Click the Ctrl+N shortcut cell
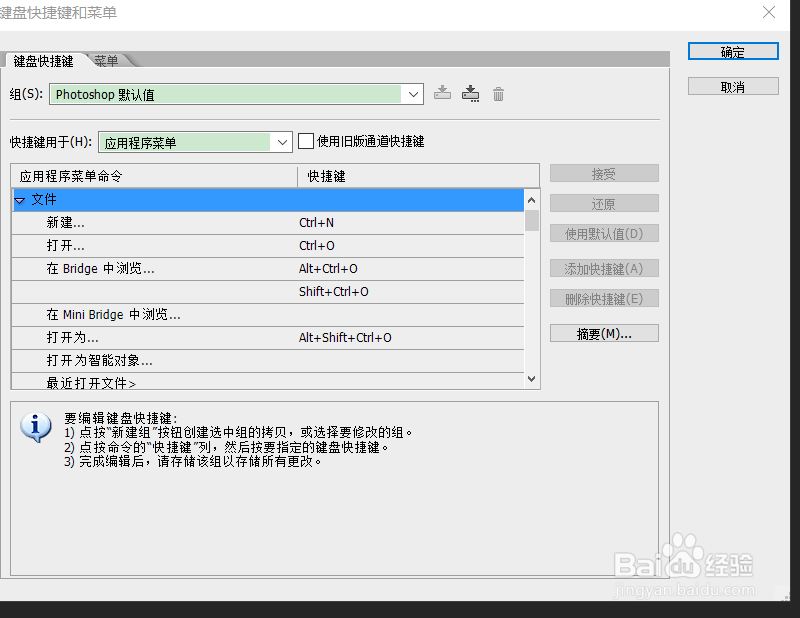 [316, 223]
